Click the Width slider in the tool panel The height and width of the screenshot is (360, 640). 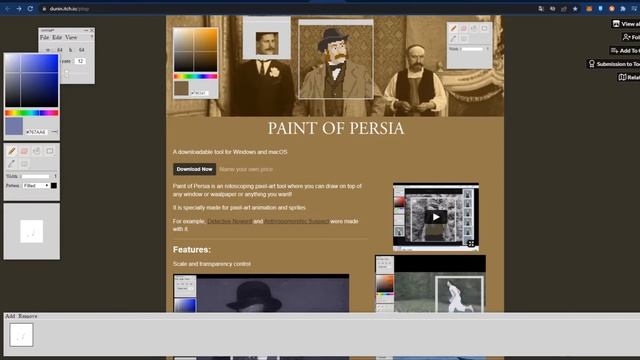[x=35, y=176]
